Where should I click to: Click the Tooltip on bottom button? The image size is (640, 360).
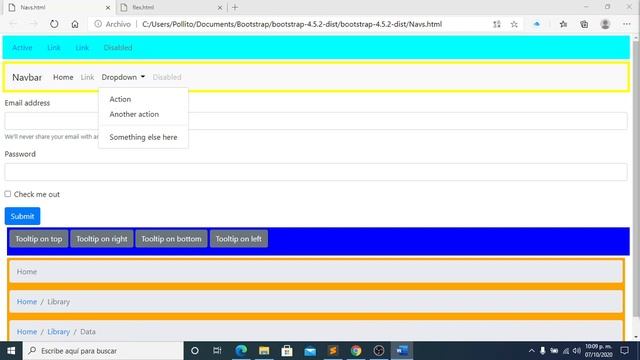click(x=171, y=239)
